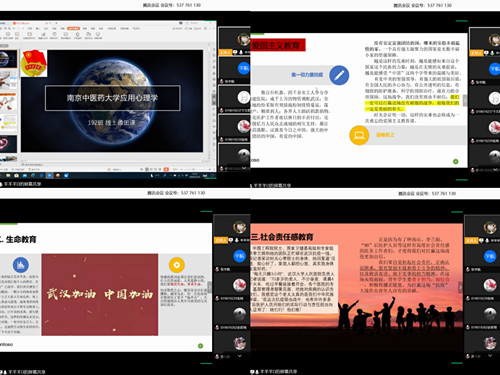Image resolution: width=500 pixels, height=375 pixels.
Task: Open the blue highlighted app in the Windows taskbar
Action: pos(49,175)
